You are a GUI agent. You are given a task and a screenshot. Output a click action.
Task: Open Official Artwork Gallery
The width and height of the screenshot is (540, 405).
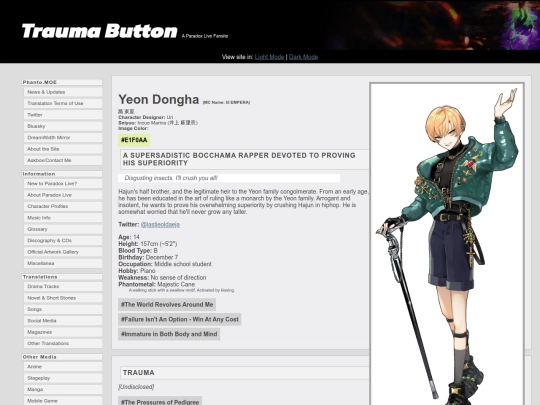click(63, 252)
